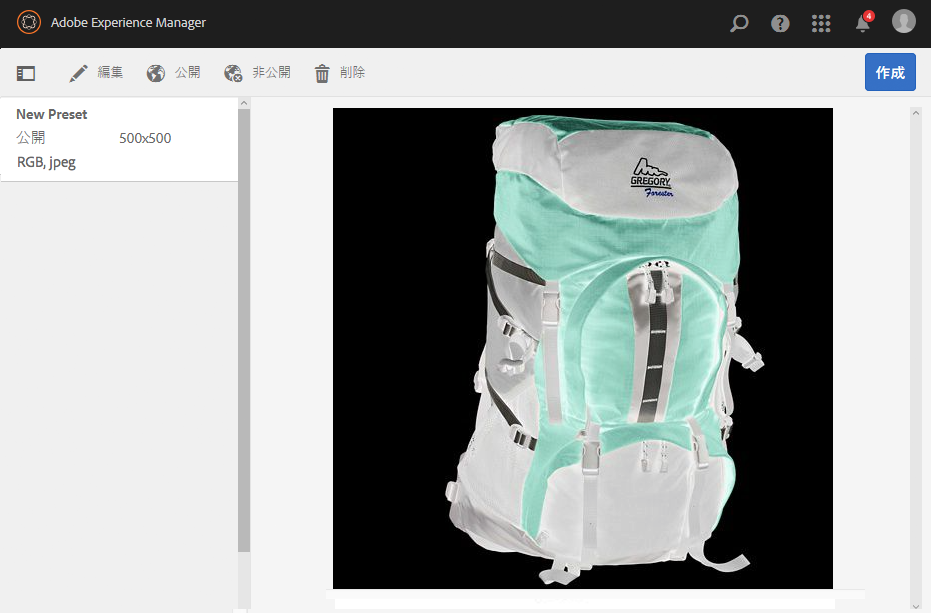
Task: Click the 編集 label in toolbar
Action: 110,72
